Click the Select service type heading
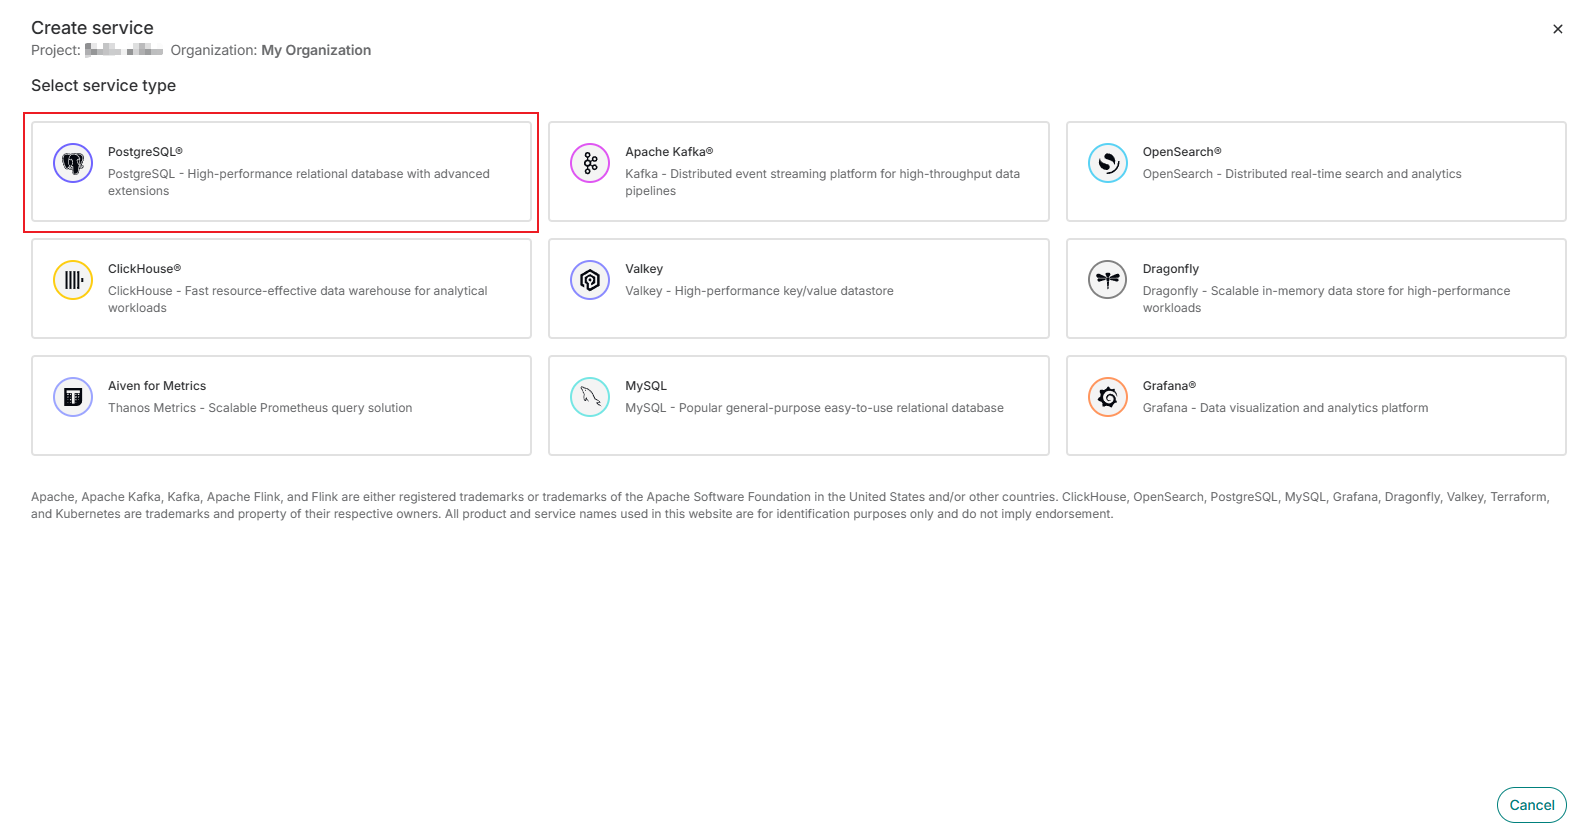Image resolution: width=1587 pixels, height=836 pixels. point(103,86)
